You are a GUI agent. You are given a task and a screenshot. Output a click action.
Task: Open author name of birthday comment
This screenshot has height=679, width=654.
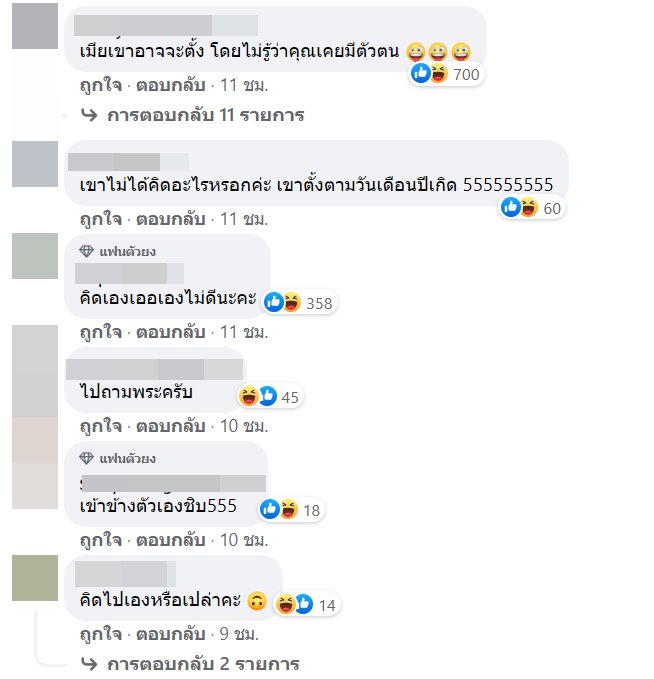128,162
